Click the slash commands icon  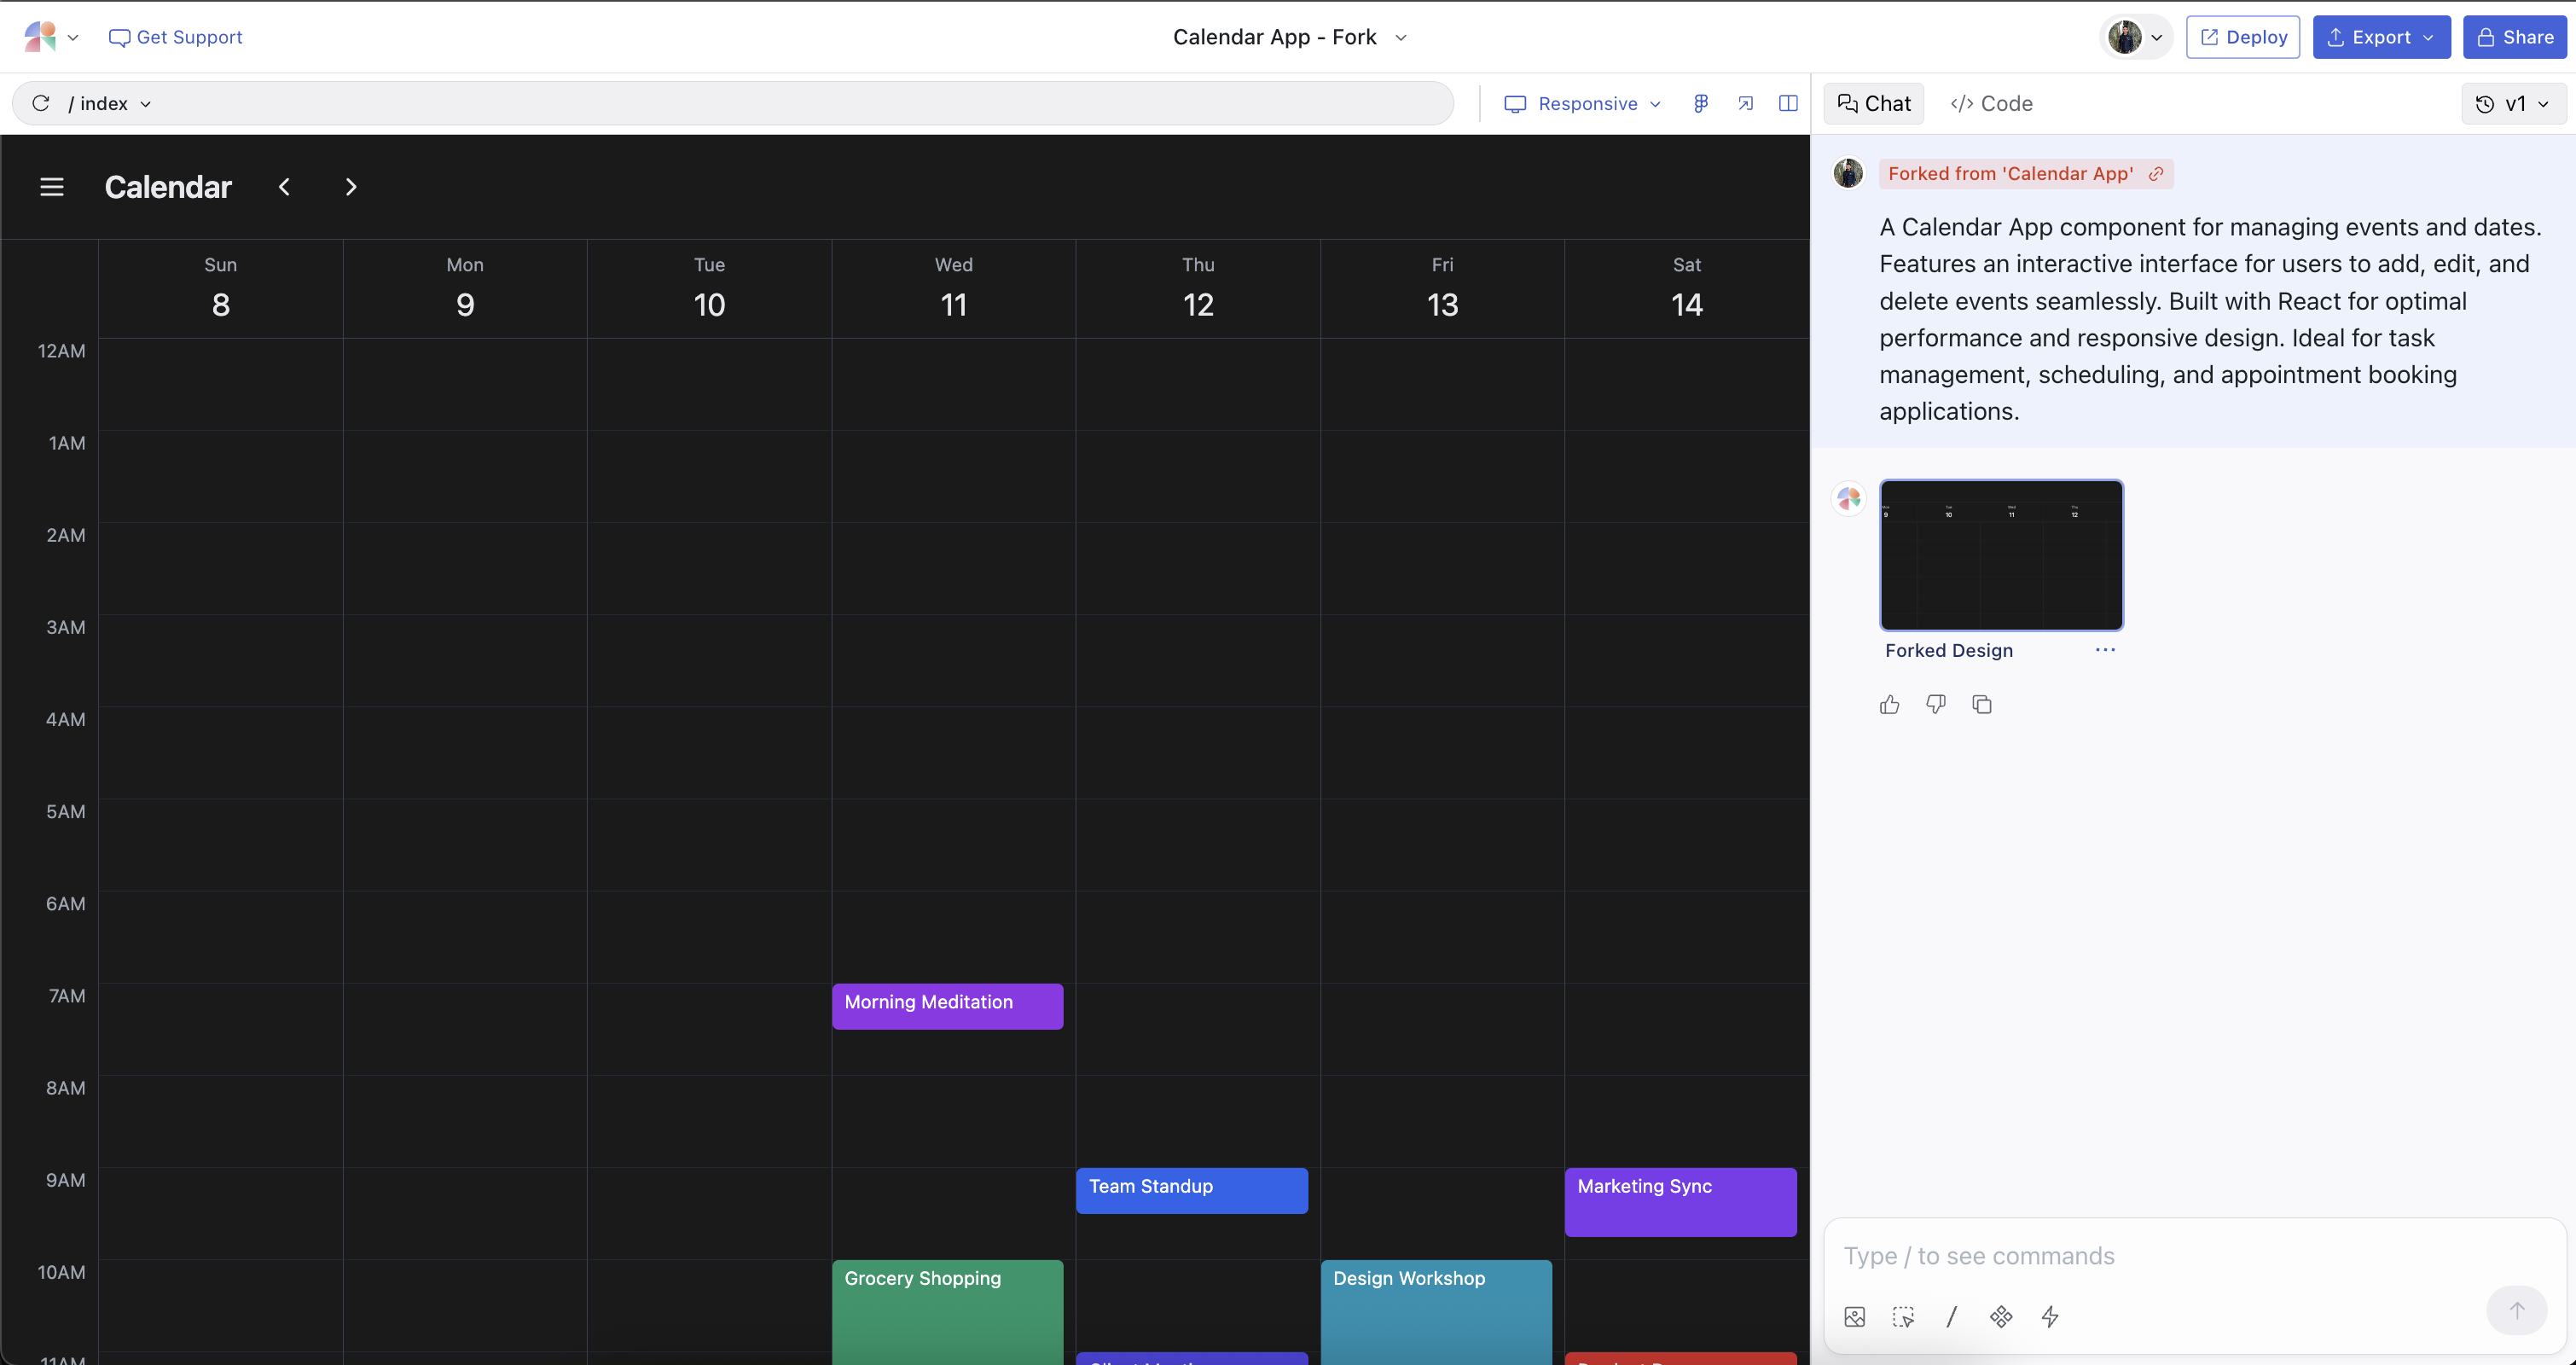[x=1951, y=1317]
